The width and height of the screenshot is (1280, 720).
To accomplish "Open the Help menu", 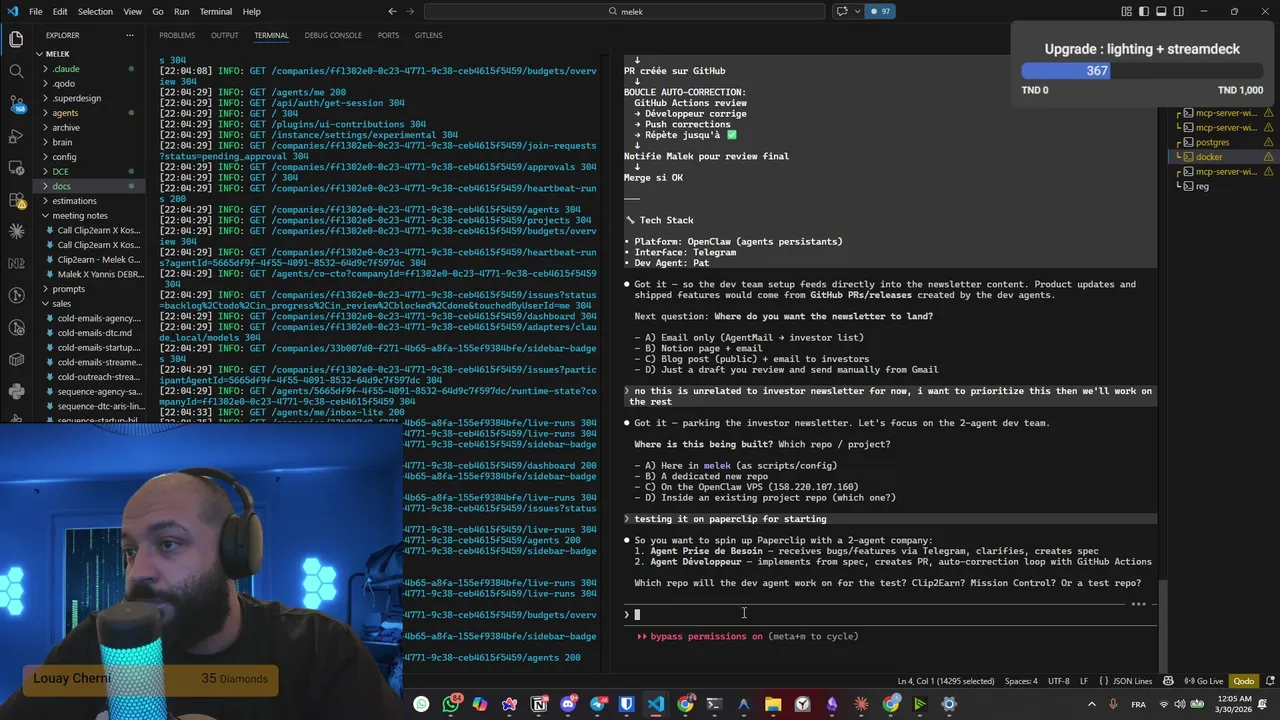I will point(251,11).
